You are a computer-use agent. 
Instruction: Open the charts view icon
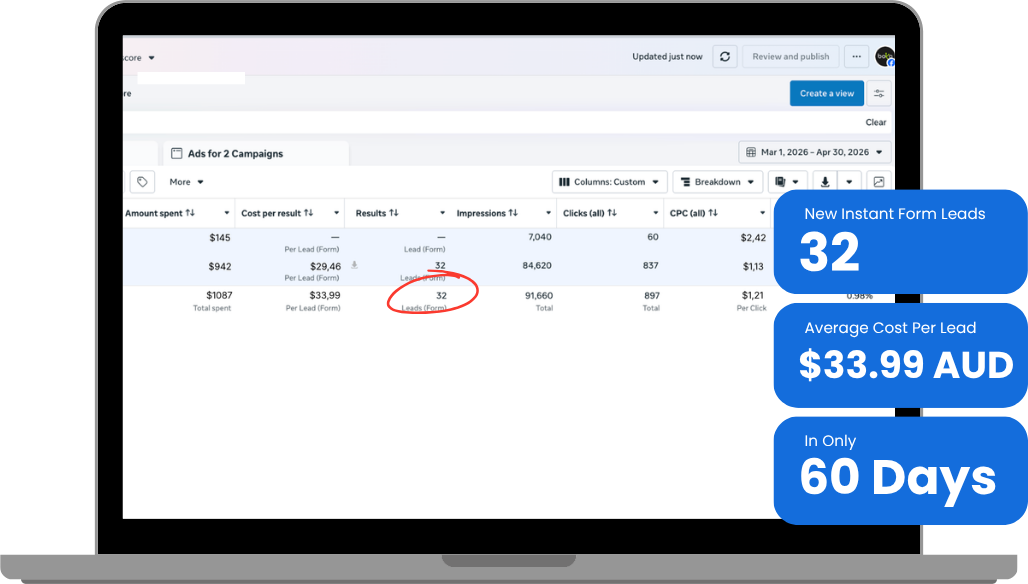pyautogui.click(x=879, y=182)
